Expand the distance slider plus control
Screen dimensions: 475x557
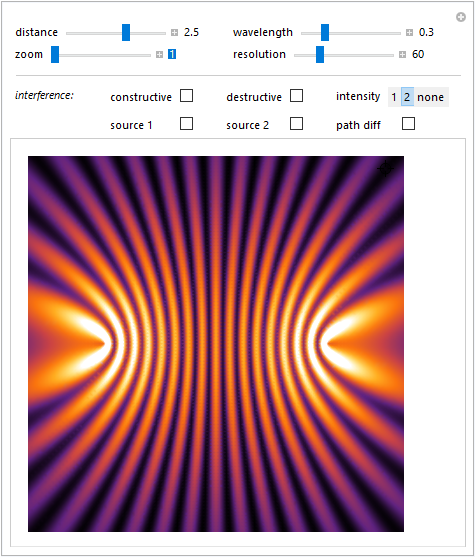pyautogui.click(x=174, y=33)
